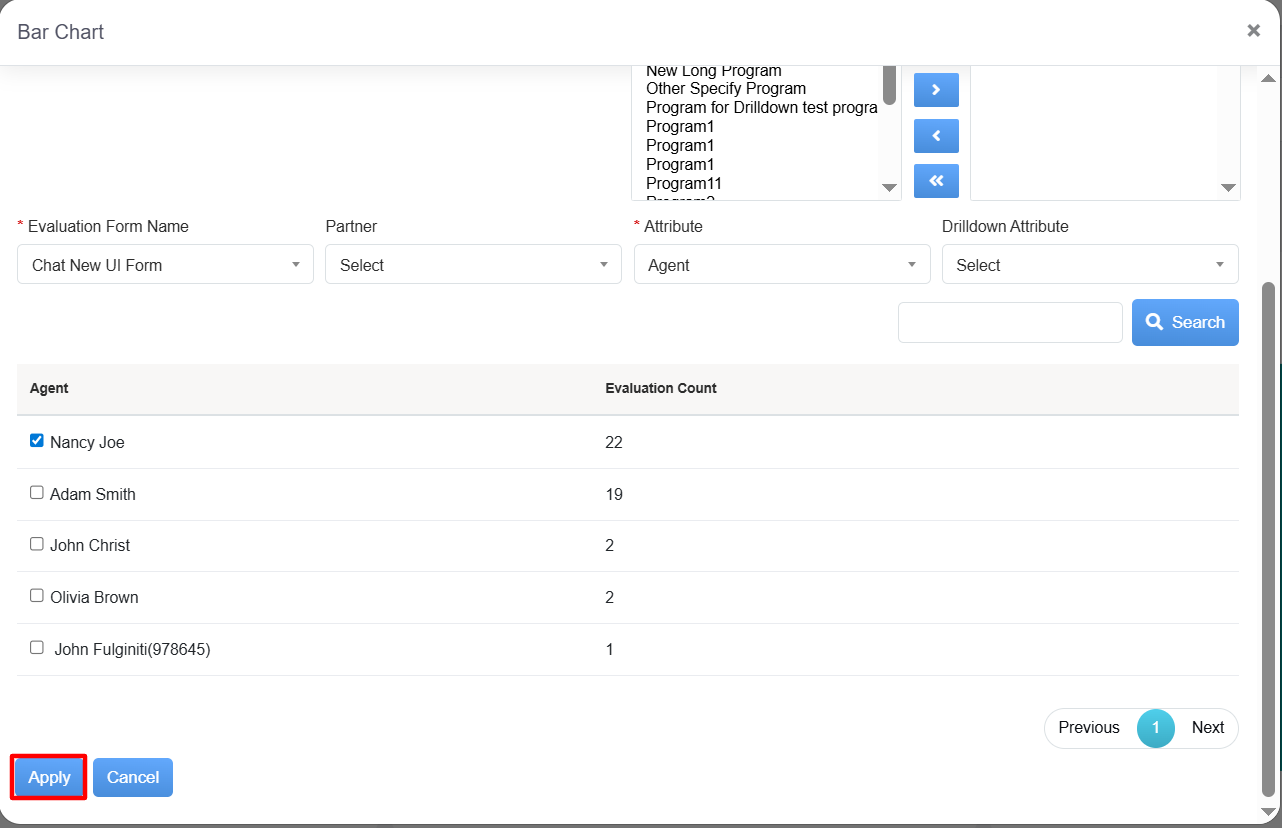Click the Search button with magnifier icon
The image size is (1282, 828).
[1185, 322]
